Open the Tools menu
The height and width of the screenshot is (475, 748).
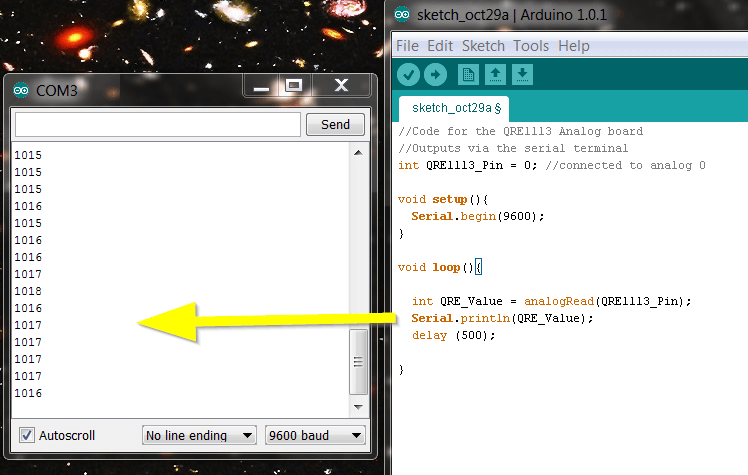[x=531, y=46]
